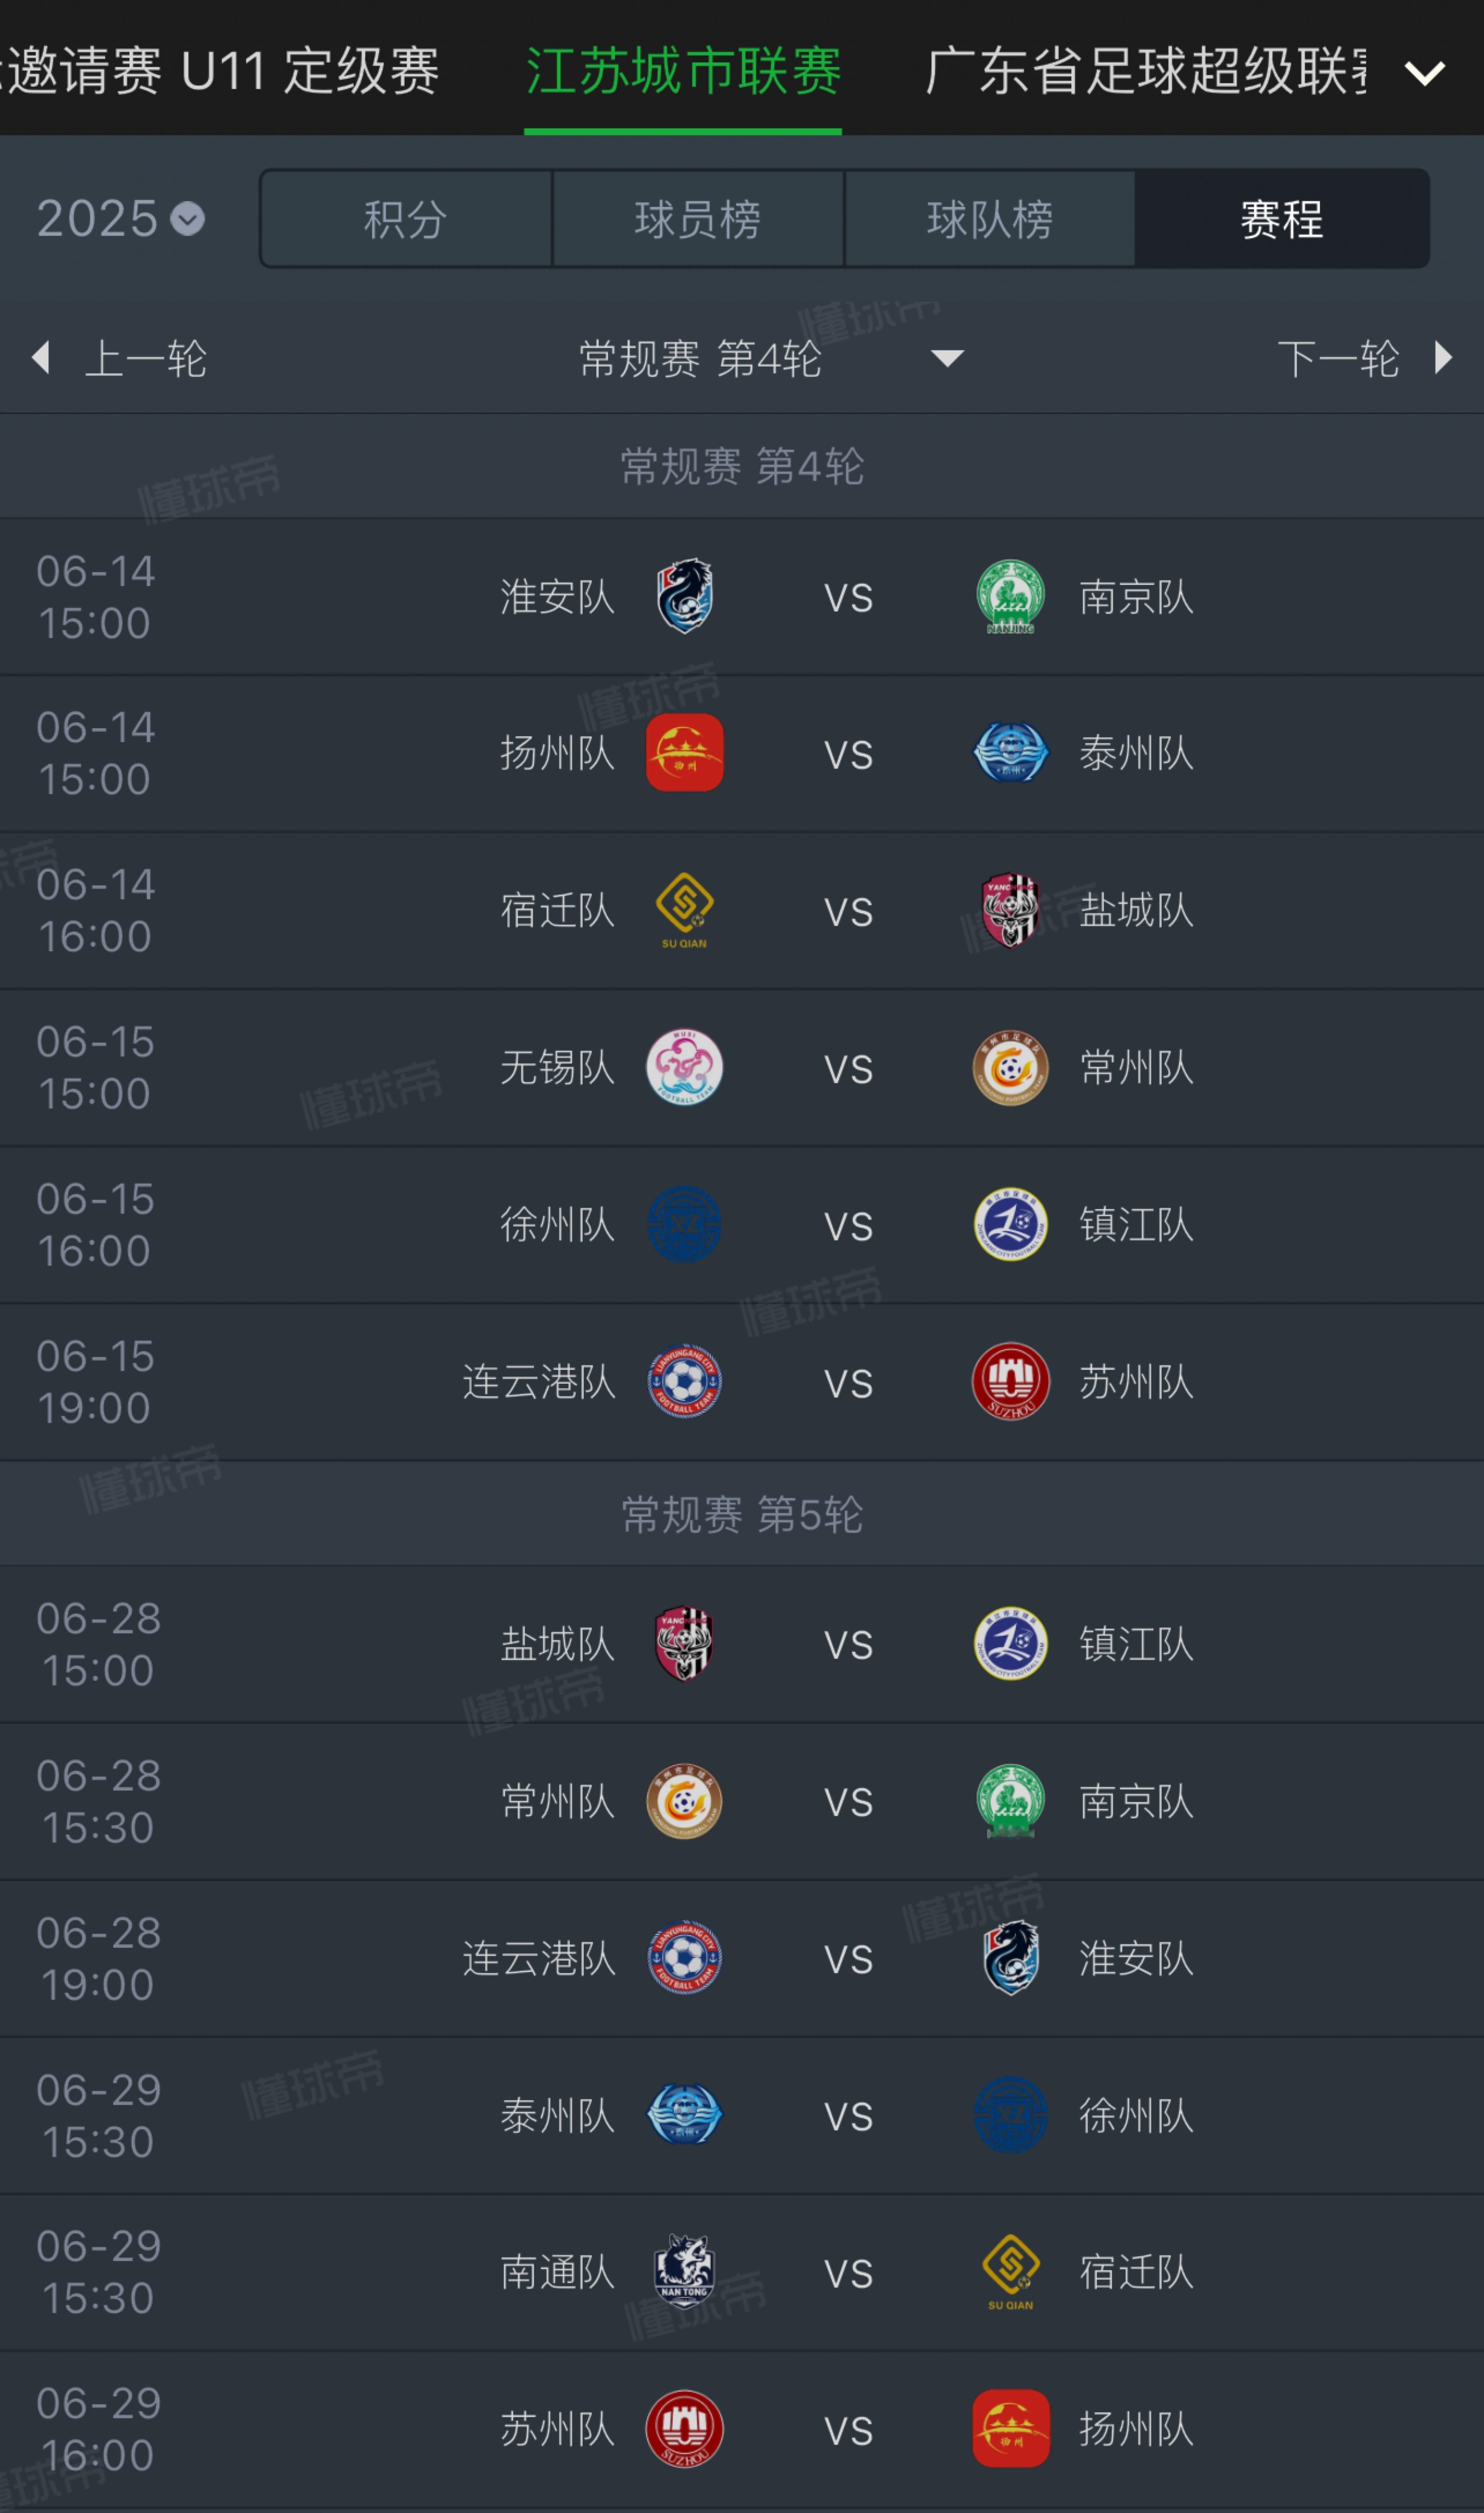Viewport: 1484px width, 2513px height.
Task: Open the 2025 season dropdown
Action: pyautogui.click(x=120, y=218)
